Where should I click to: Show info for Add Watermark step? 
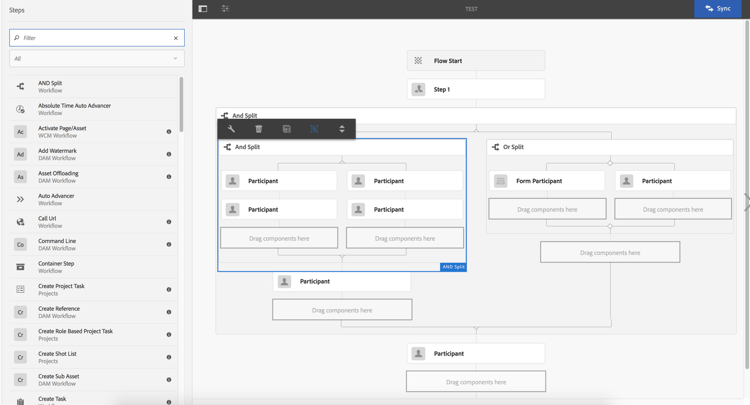[169, 154]
